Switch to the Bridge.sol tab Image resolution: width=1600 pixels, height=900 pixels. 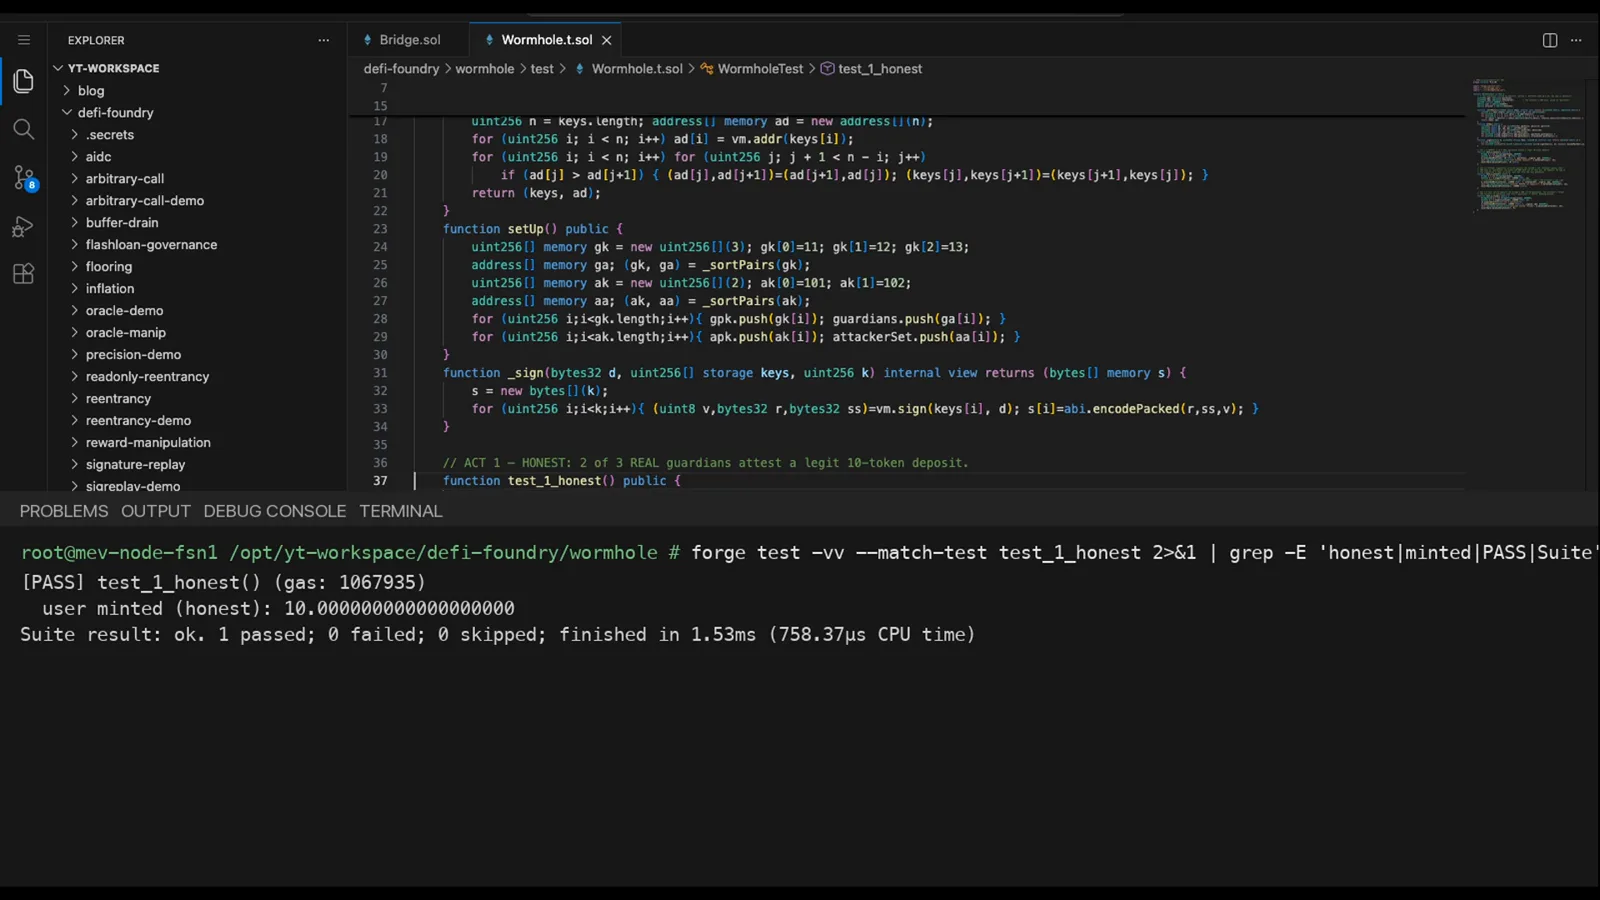pos(409,40)
